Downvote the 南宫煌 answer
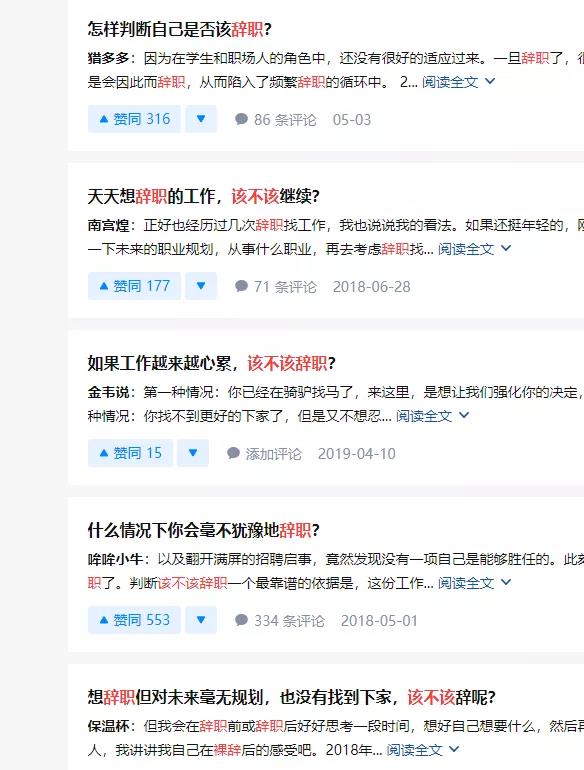Screen dimensions: 584x770 (x=201, y=286)
